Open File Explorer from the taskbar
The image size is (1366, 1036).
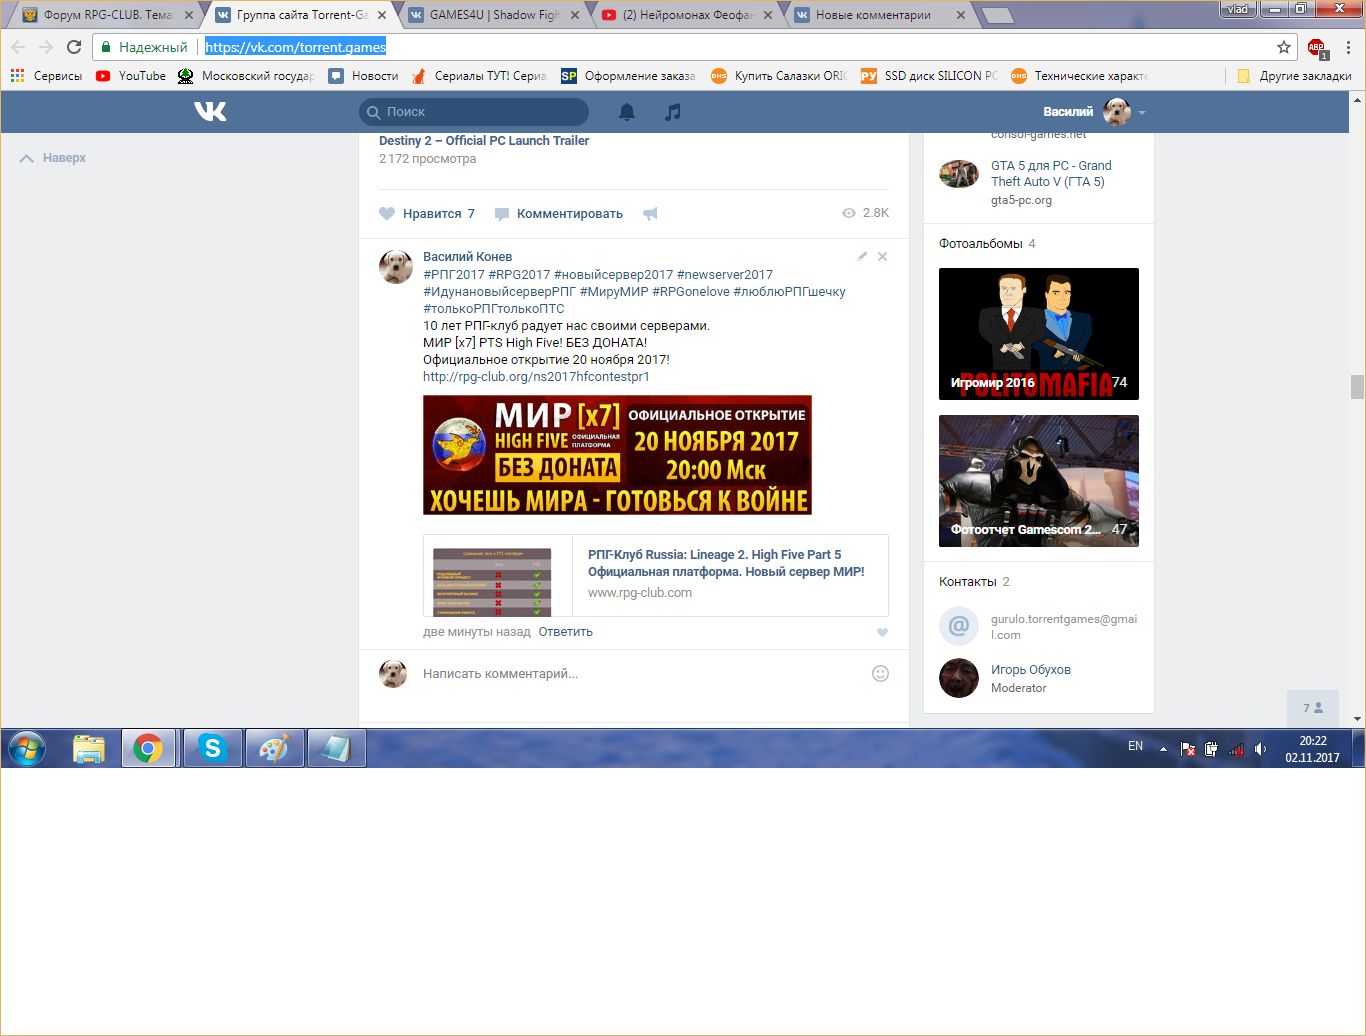coord(88,748)
